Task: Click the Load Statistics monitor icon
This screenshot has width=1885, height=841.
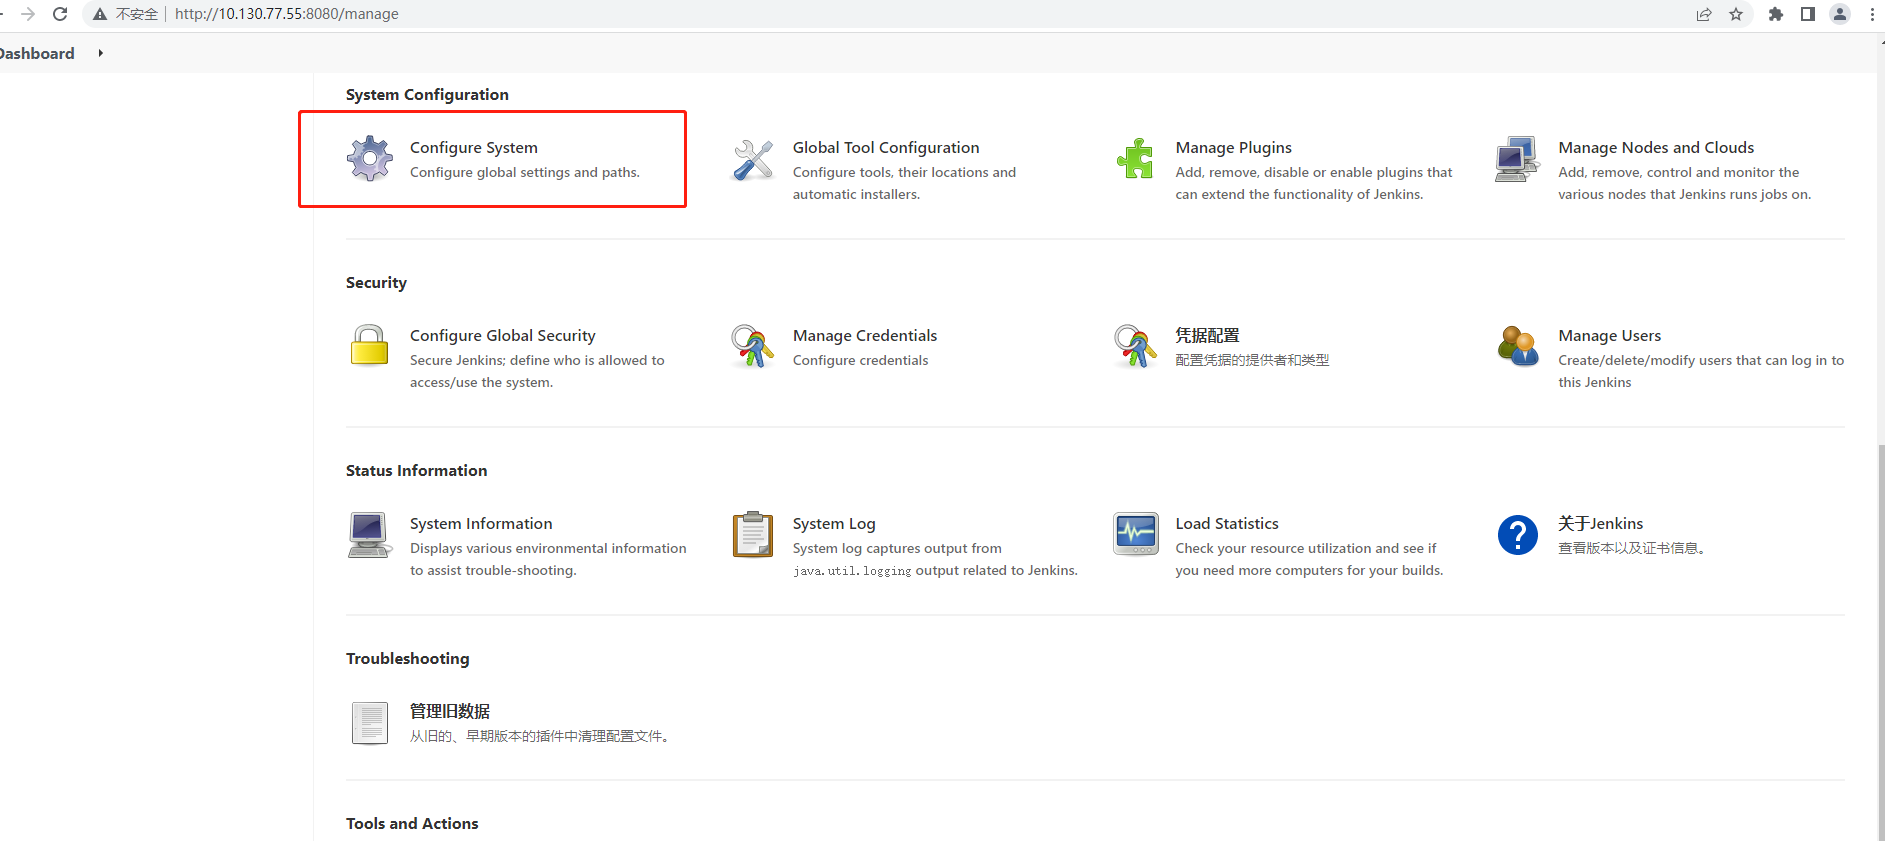Action: [x=1136, y=534]
